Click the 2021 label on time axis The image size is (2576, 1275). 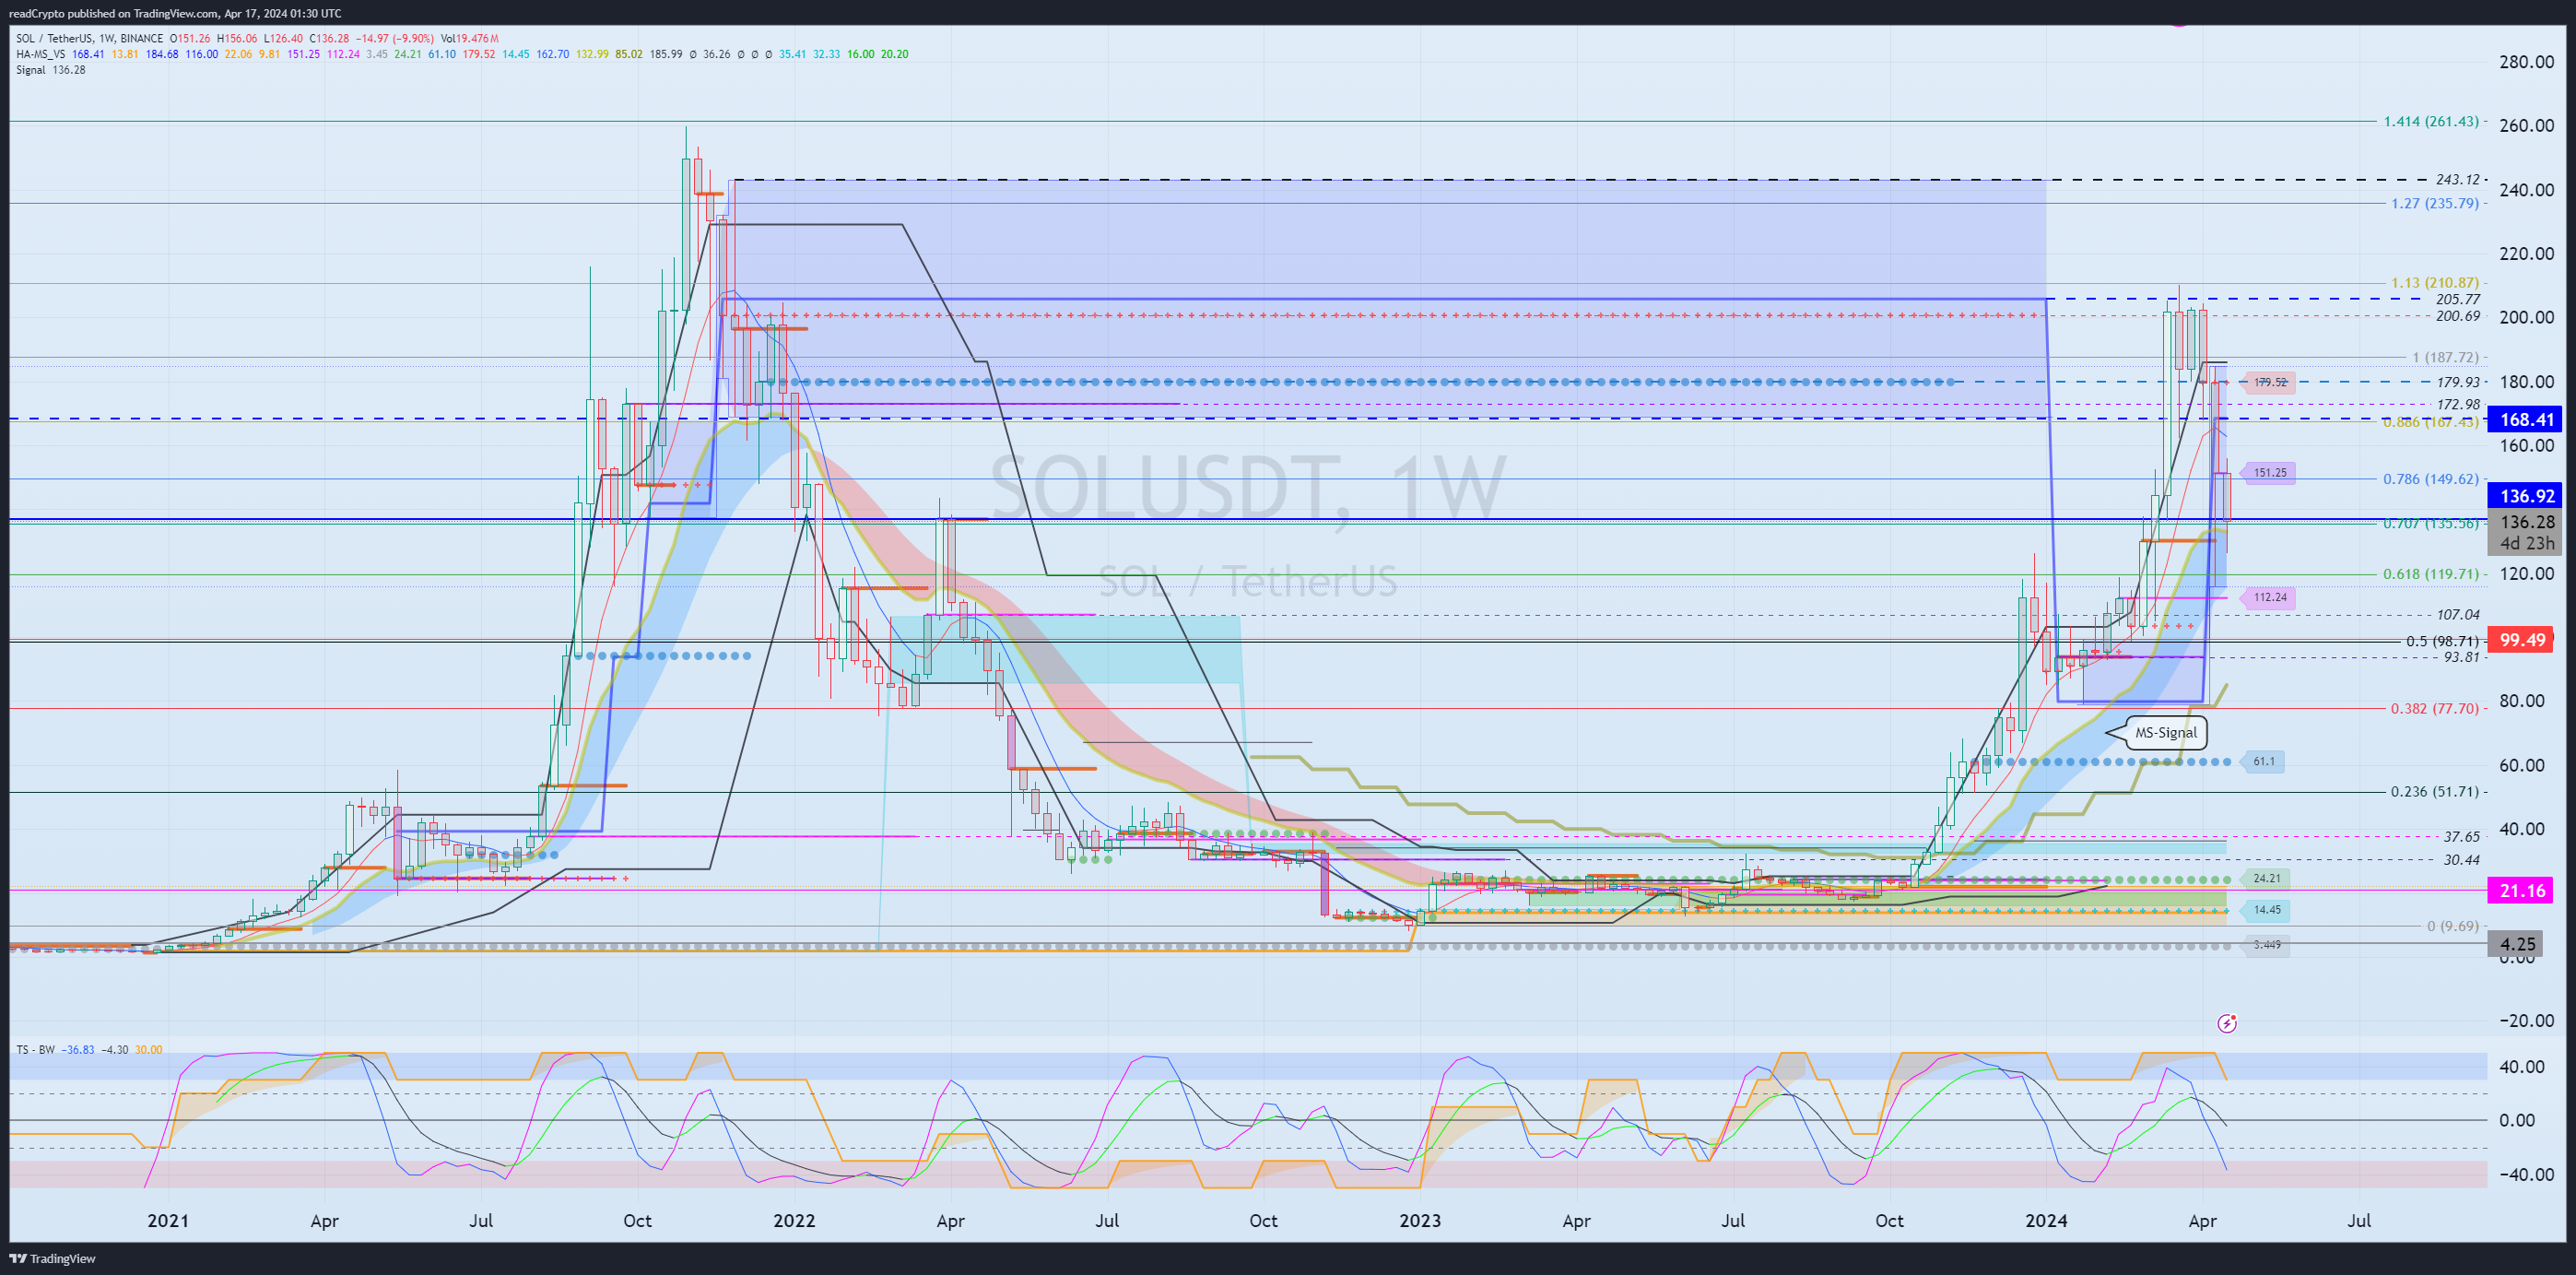click(x=167, y=1221)
